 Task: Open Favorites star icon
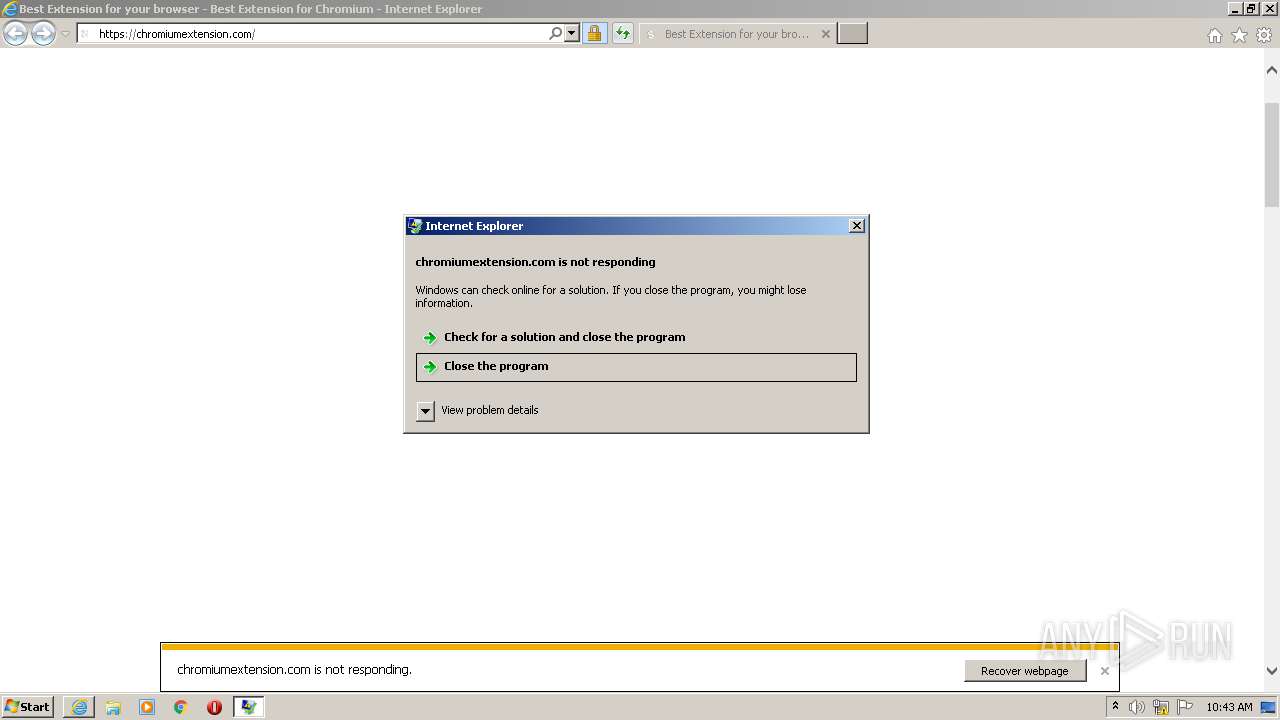pyautogui.click(x=1239, y=35)
